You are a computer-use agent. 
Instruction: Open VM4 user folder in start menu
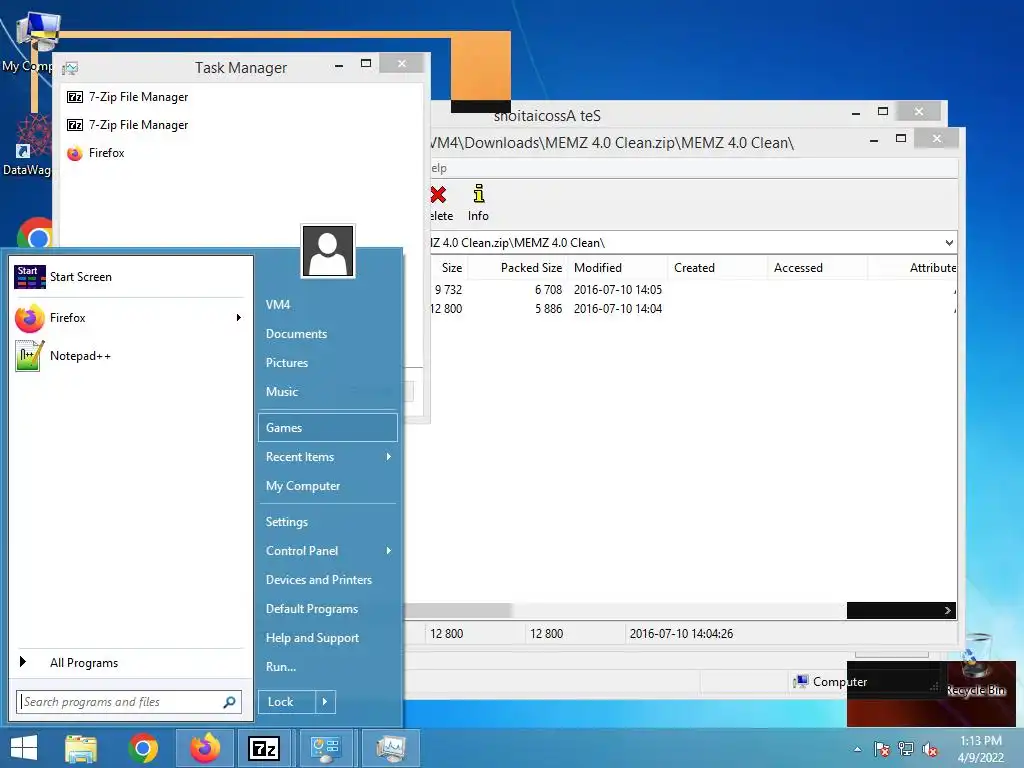coord(327,305)
